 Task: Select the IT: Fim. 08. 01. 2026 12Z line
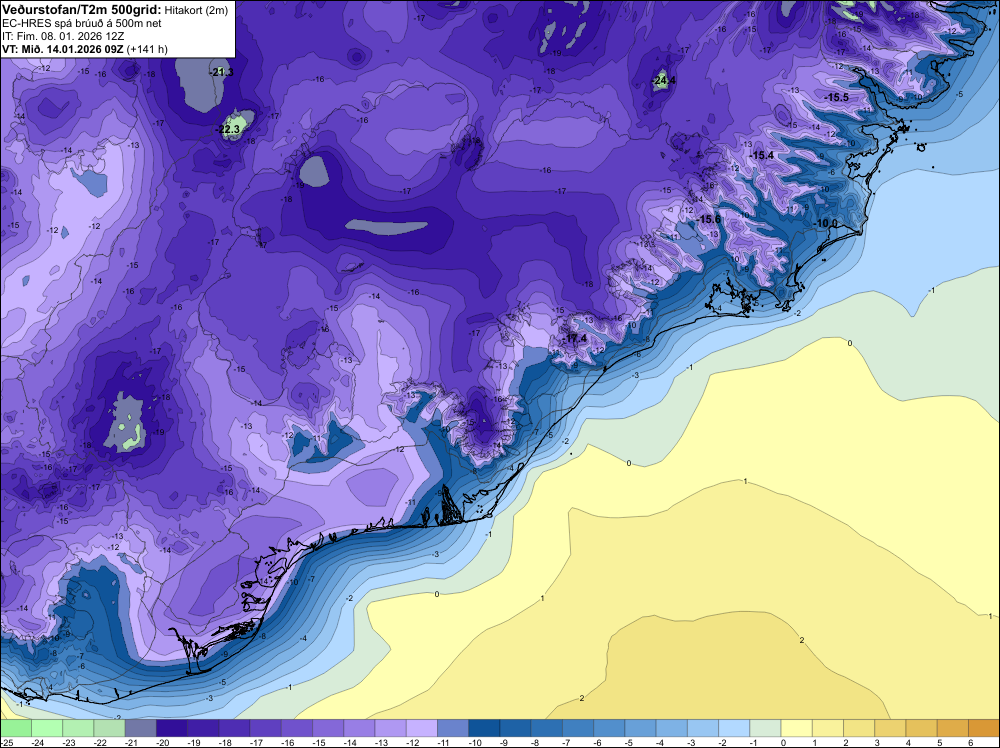click(x=63, y=36)
